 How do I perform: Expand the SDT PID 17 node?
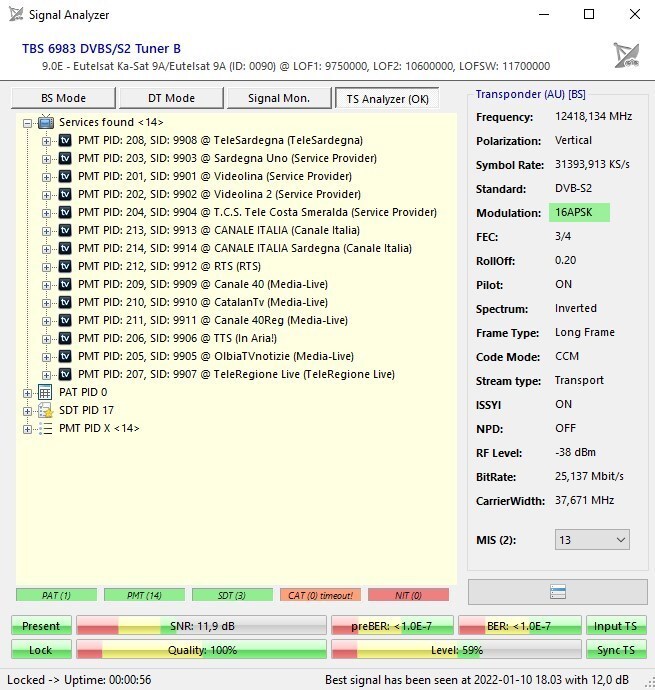coord(27,411)
